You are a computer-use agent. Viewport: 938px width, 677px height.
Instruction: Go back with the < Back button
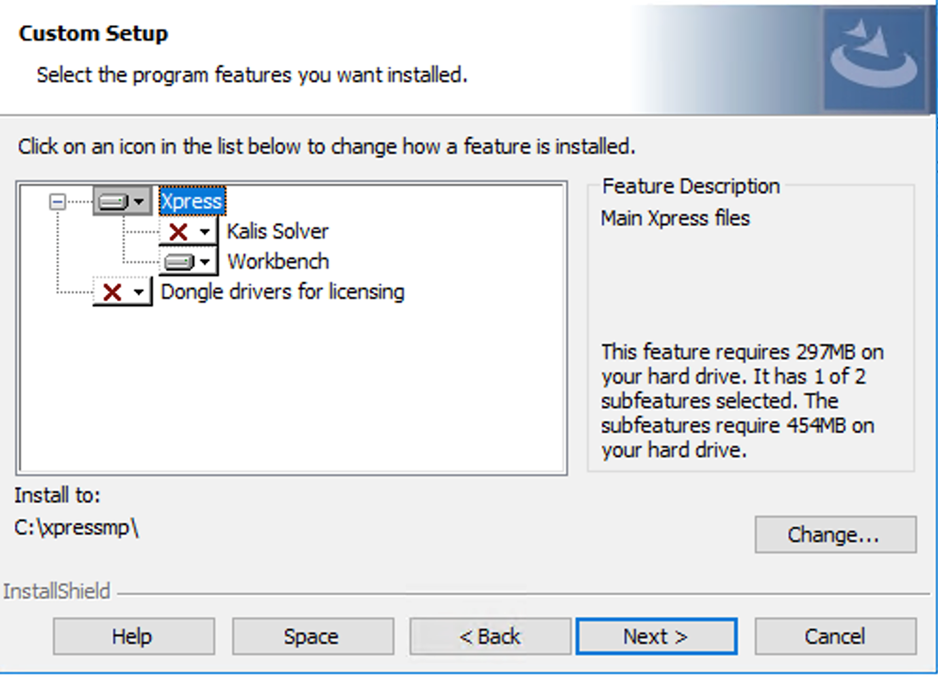pyautogui.click(x=490, y=636)
